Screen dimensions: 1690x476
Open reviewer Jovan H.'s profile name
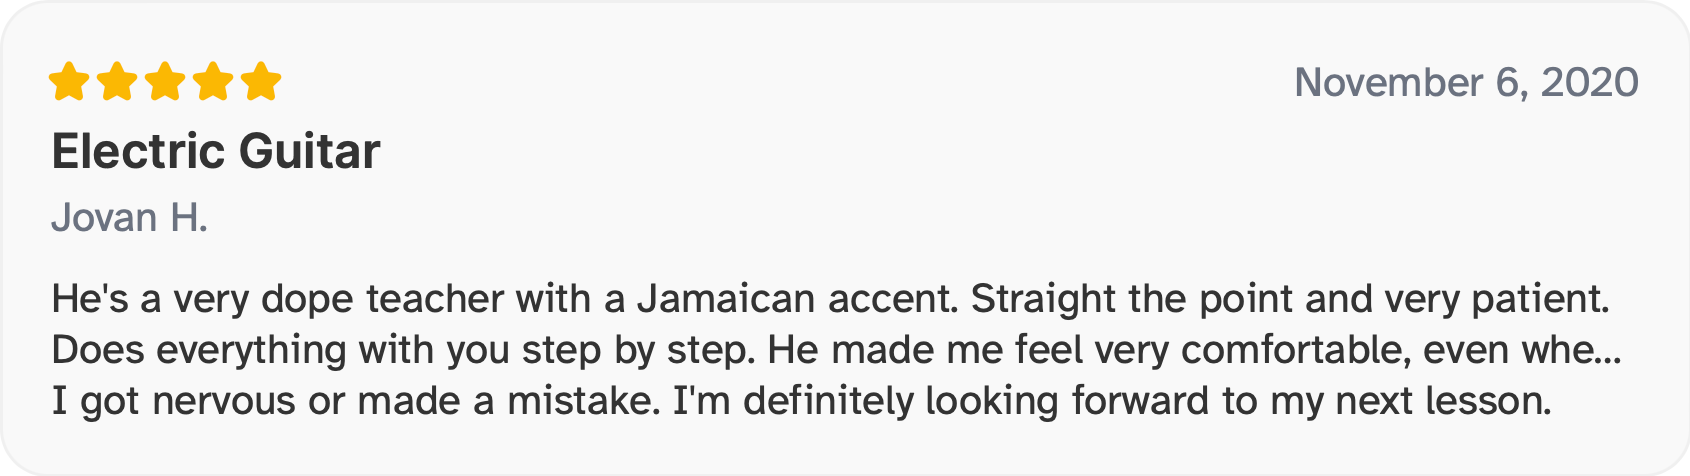click(x=130, y=218)
